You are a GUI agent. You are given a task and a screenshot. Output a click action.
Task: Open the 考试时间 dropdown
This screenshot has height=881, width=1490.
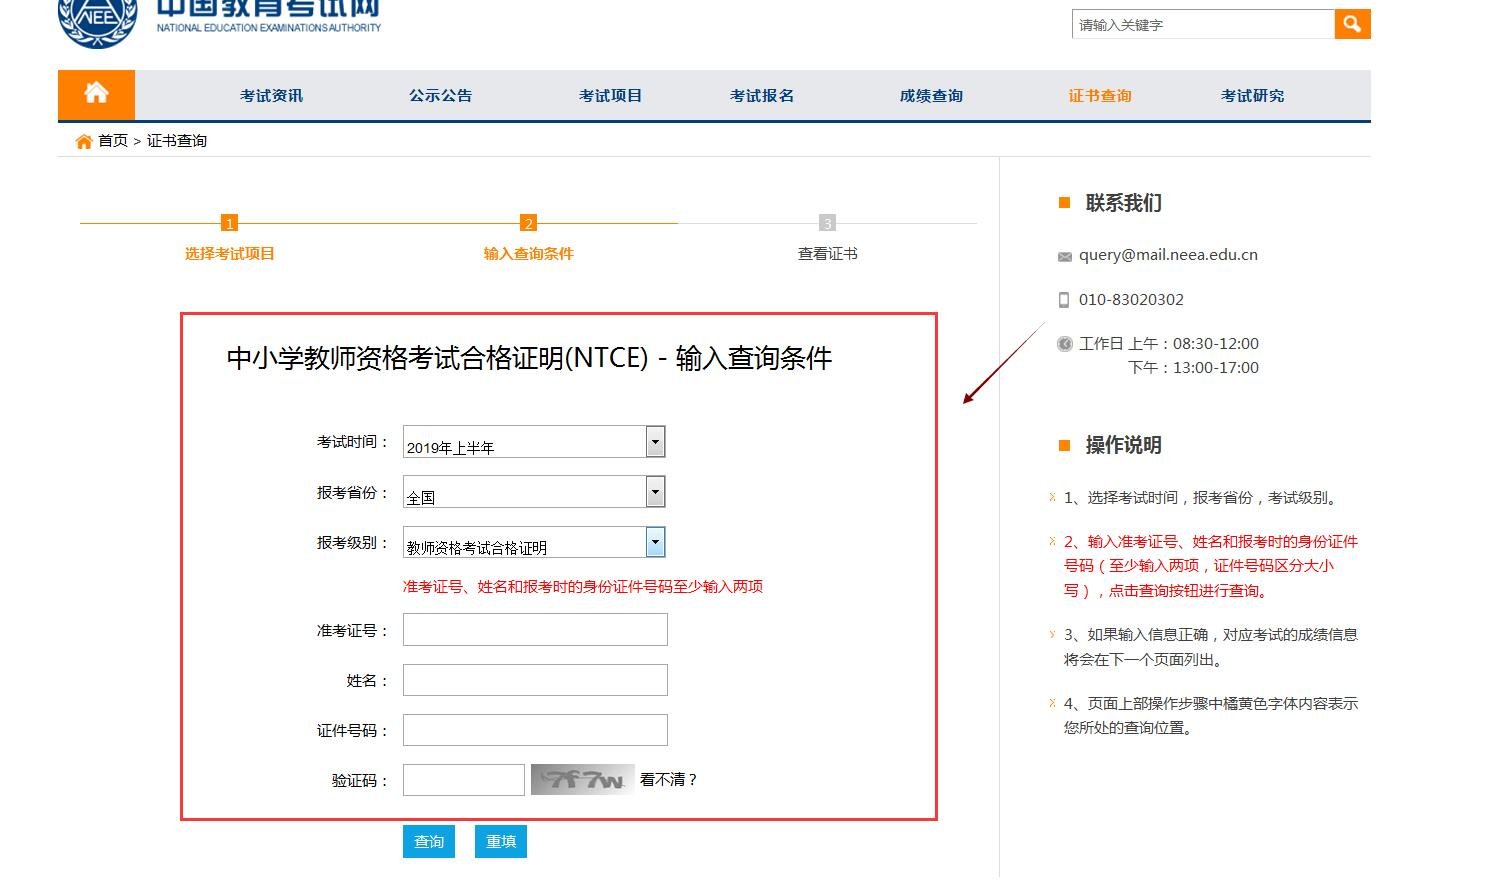(x=654, y=441)
